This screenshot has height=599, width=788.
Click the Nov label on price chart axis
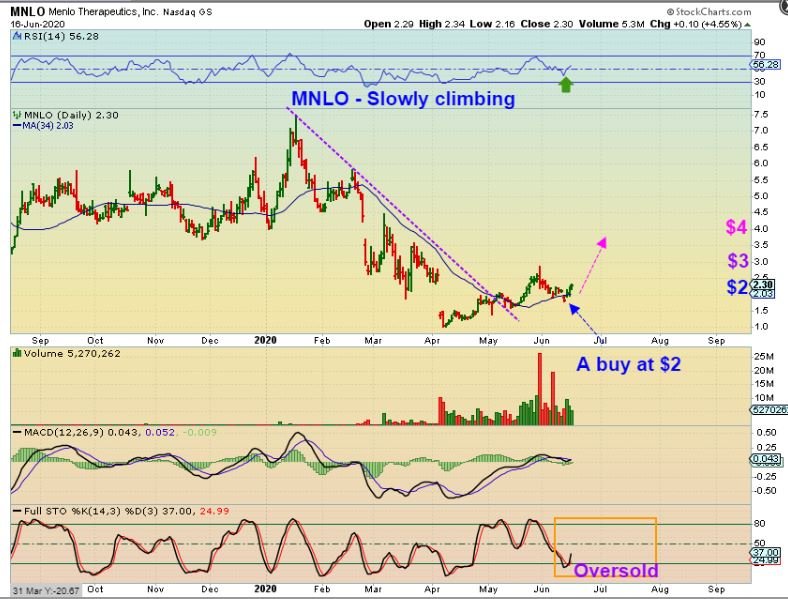point(156,340)
